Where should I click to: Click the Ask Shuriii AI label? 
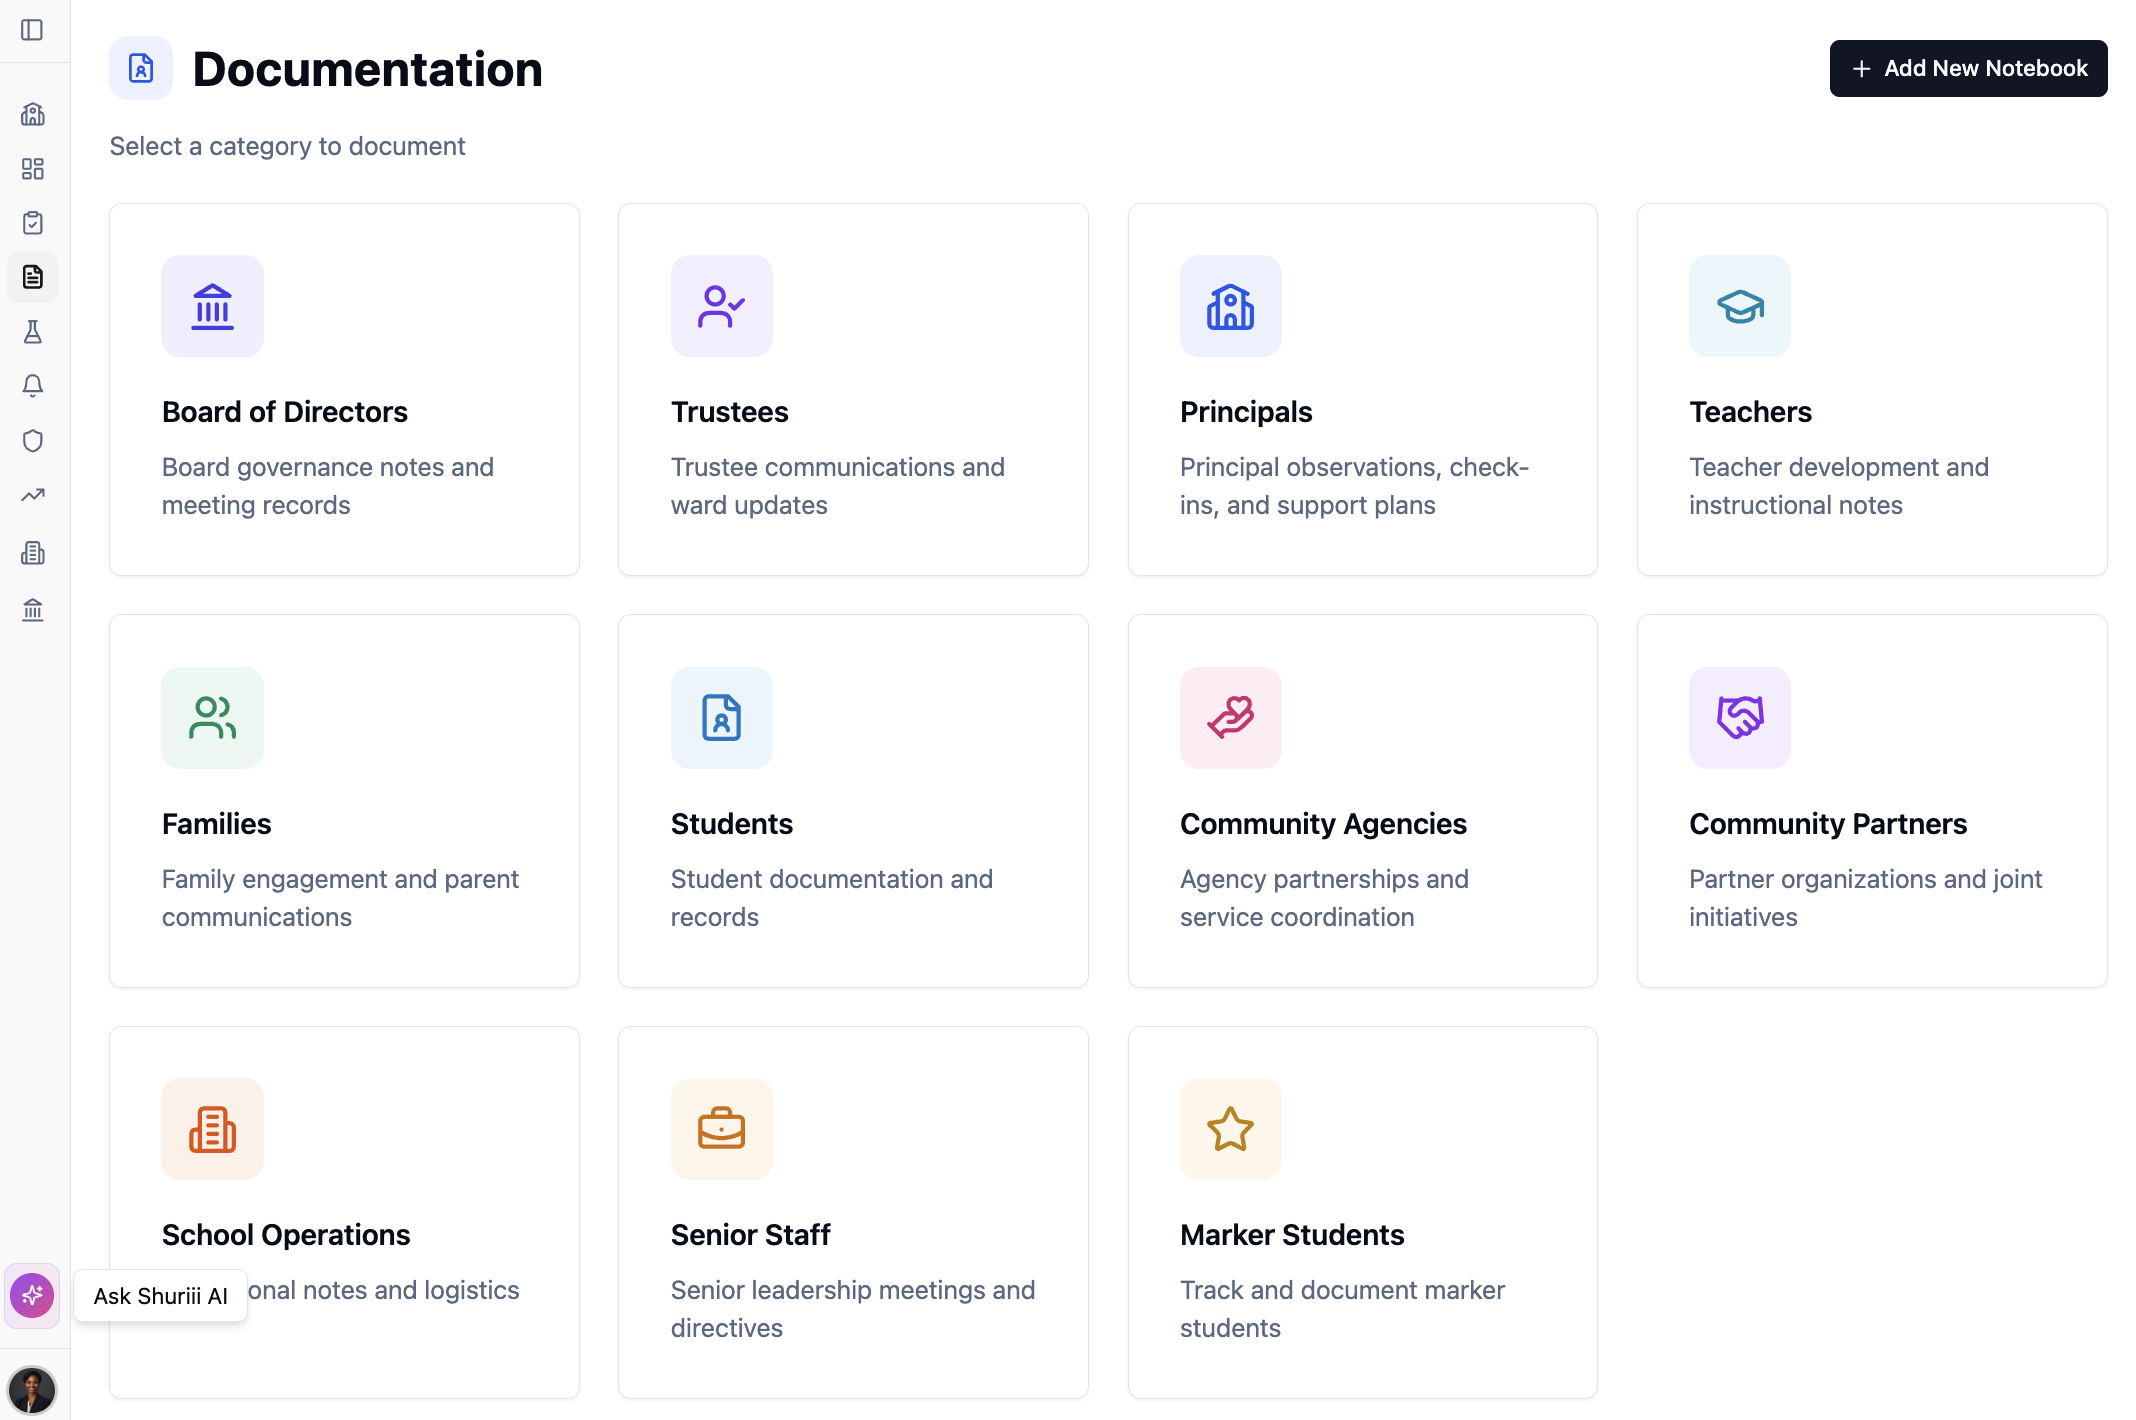click(x=160, y=1295)
